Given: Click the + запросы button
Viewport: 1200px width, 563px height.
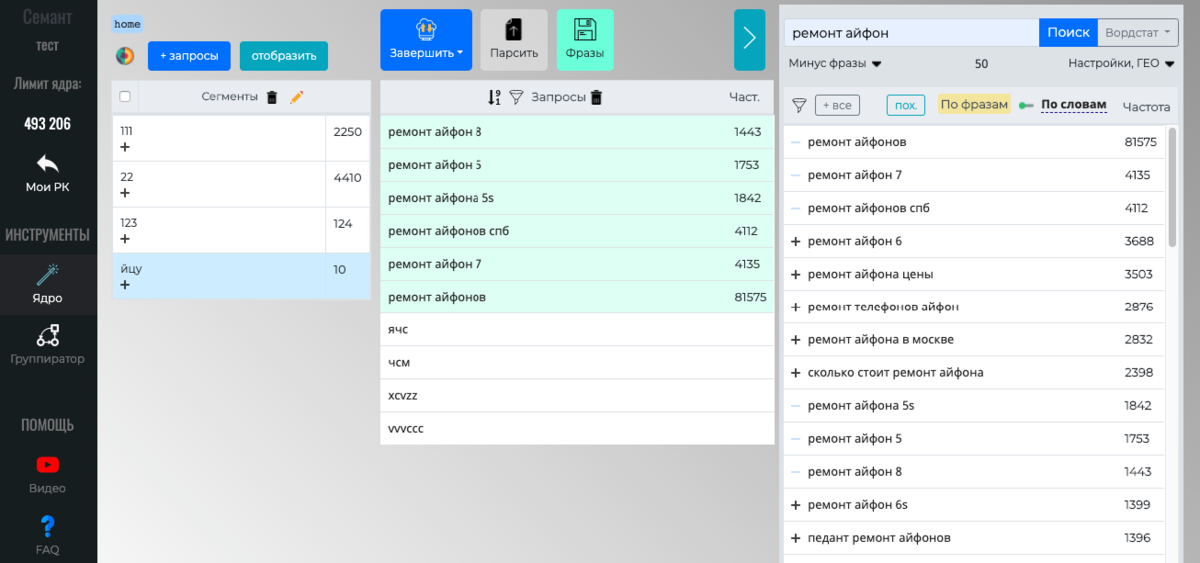Looking at the screenshot, I should coord(190,56).
